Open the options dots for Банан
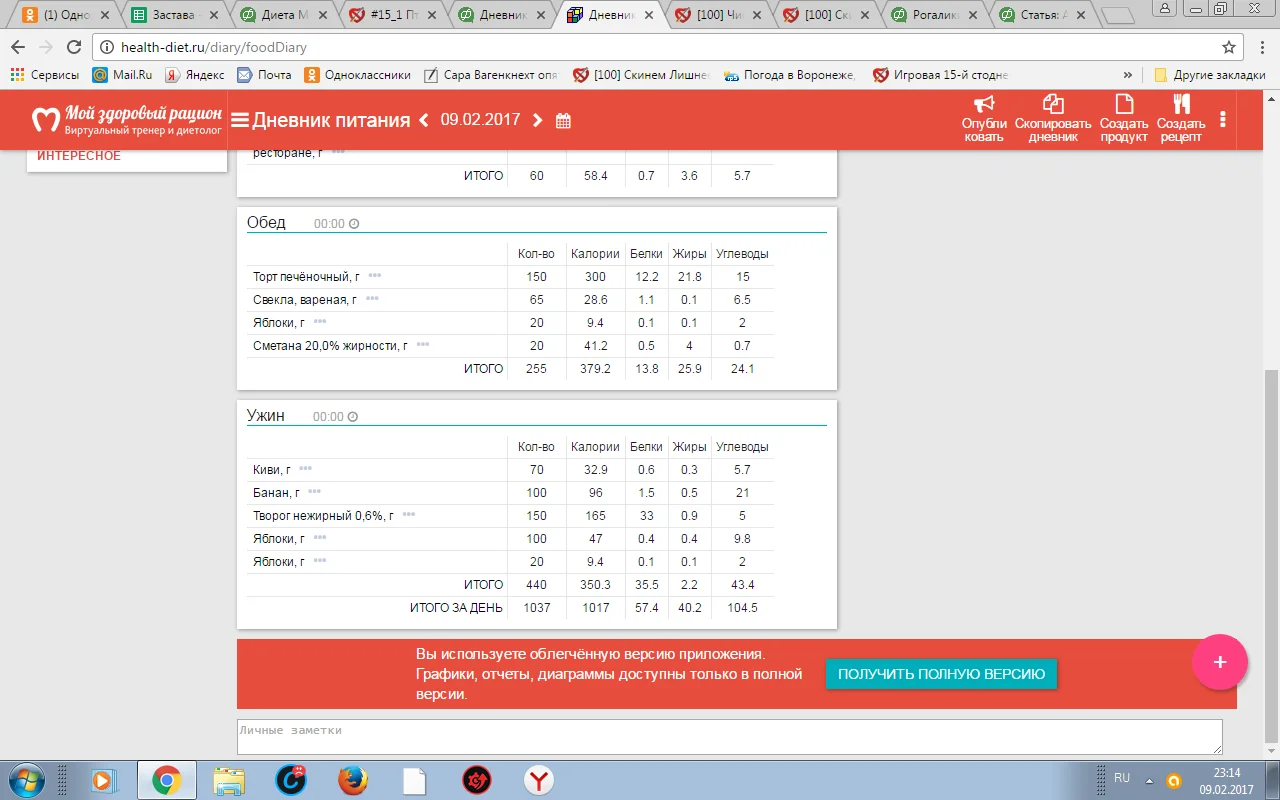Image resolution: width=1280 pixels, height=800 pixels. coord(315,492)
